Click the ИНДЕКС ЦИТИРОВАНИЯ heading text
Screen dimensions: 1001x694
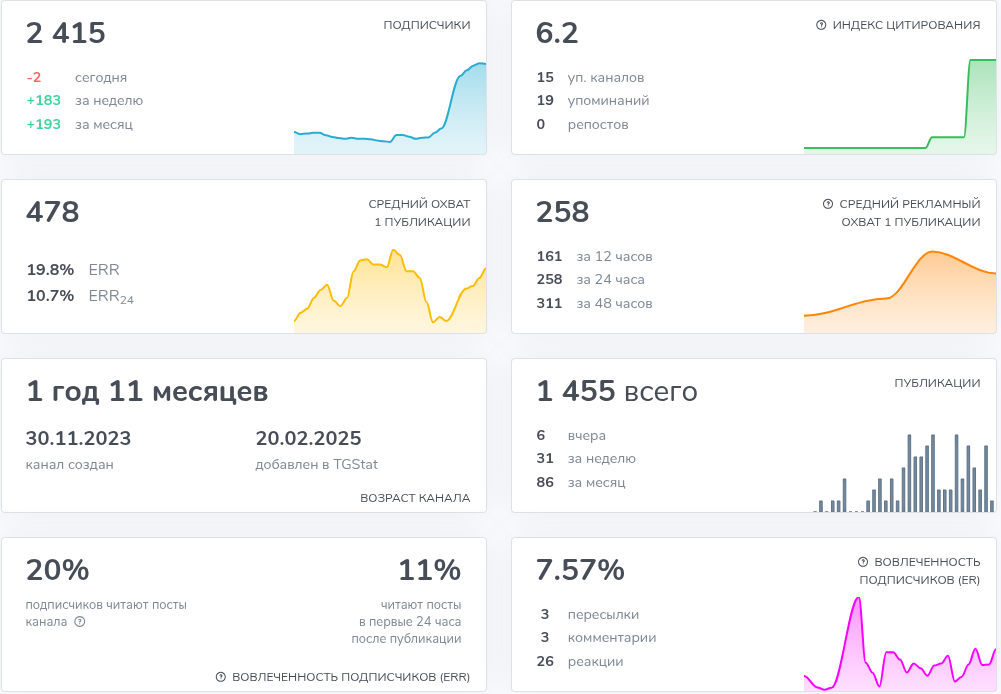point(906,25)
